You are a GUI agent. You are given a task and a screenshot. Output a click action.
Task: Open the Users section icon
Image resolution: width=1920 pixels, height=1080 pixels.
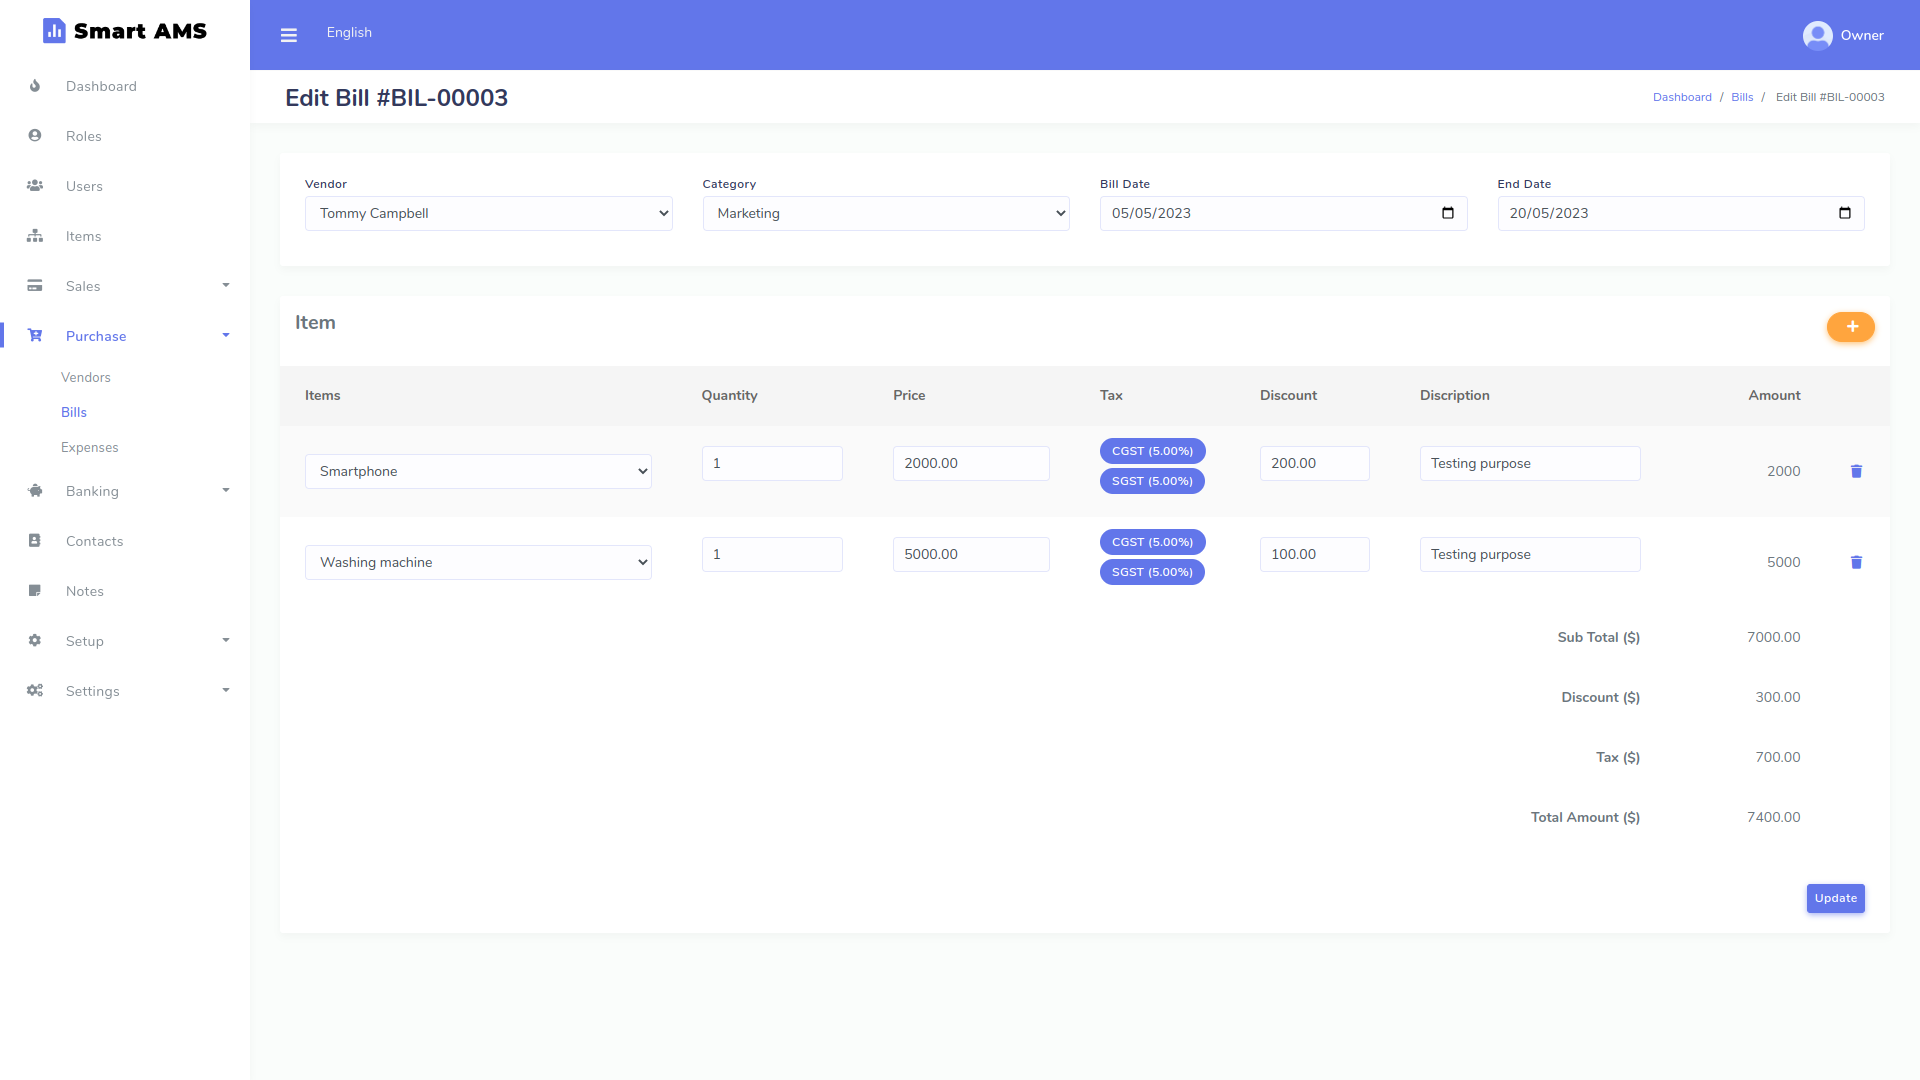coord(35,186)
